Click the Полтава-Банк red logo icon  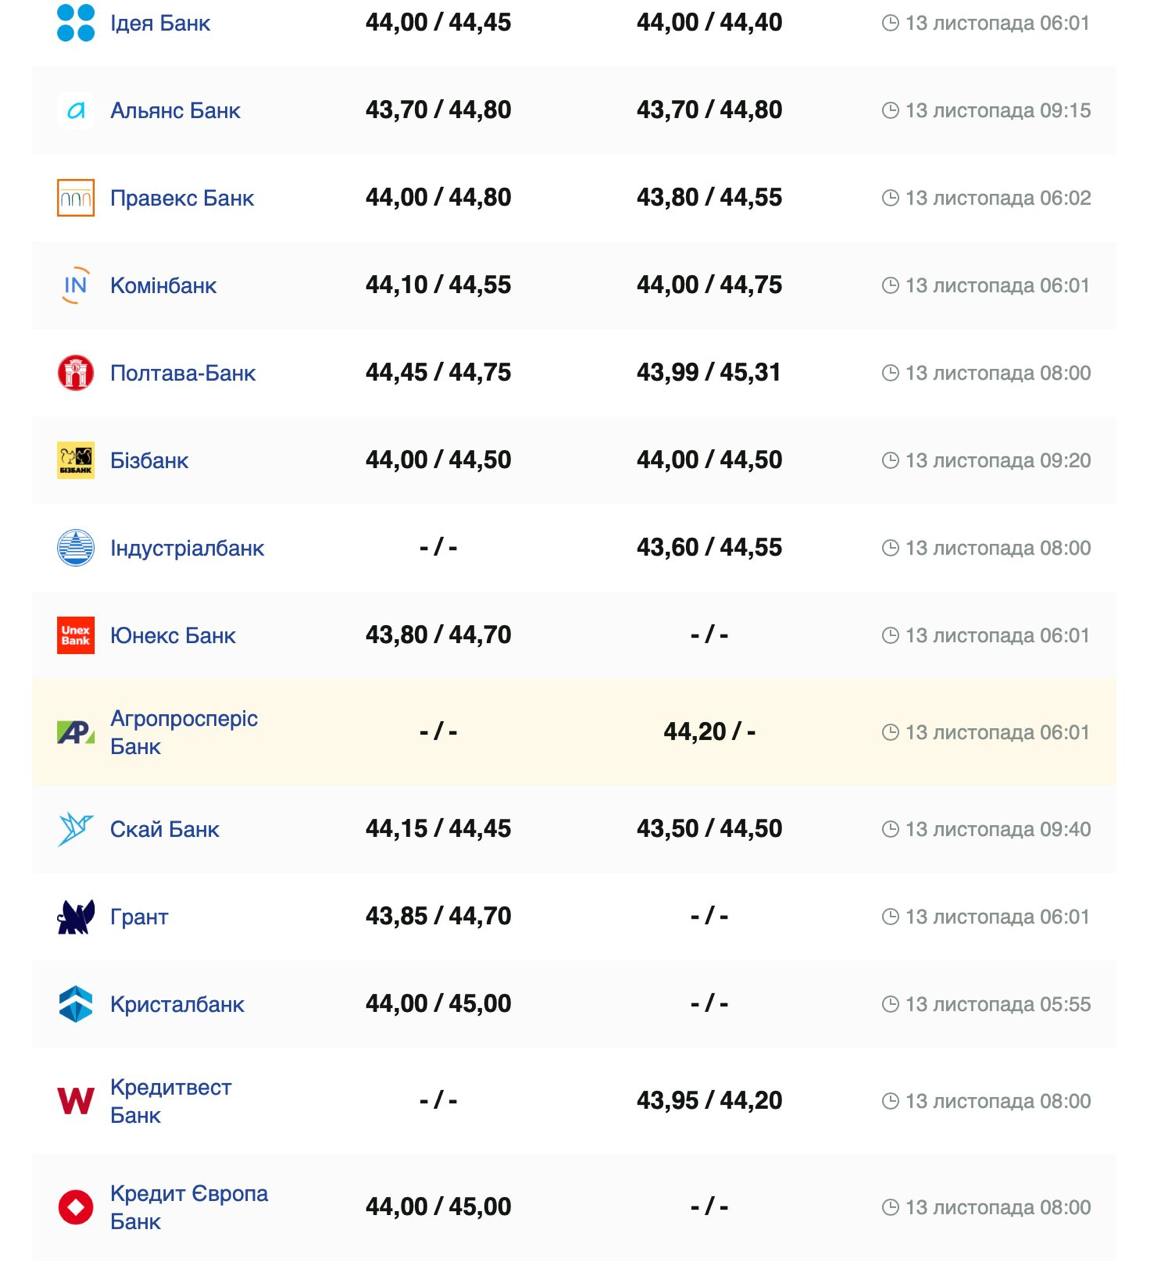(76, 373)
